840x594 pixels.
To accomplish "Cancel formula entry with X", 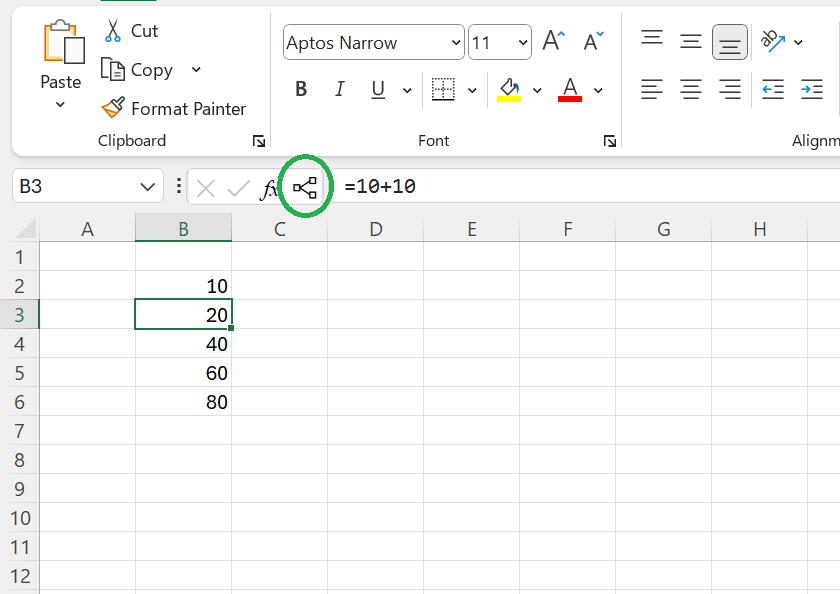I will click(x=206, y=188).
